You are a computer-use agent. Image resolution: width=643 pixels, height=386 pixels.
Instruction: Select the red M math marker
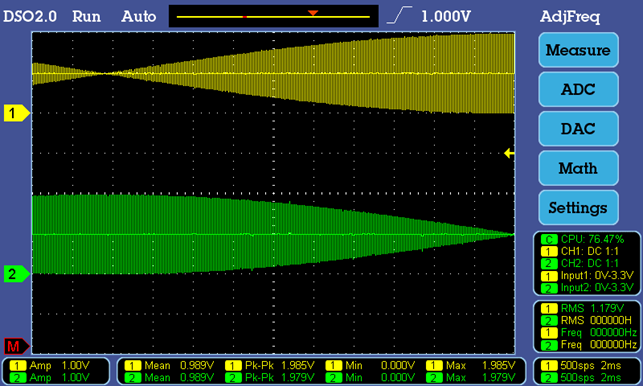click(16, 346)
